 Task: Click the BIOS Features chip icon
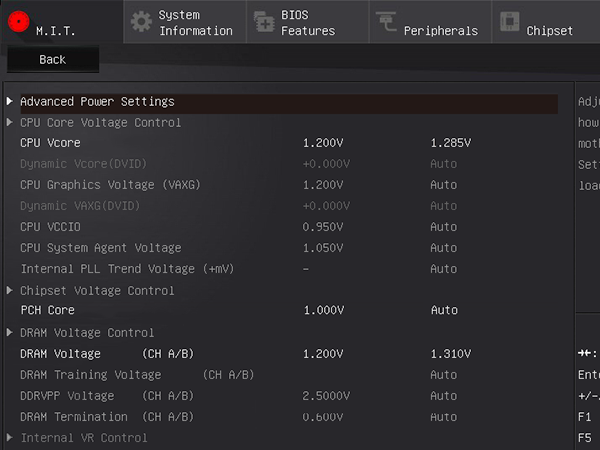[x=264, y=21]
